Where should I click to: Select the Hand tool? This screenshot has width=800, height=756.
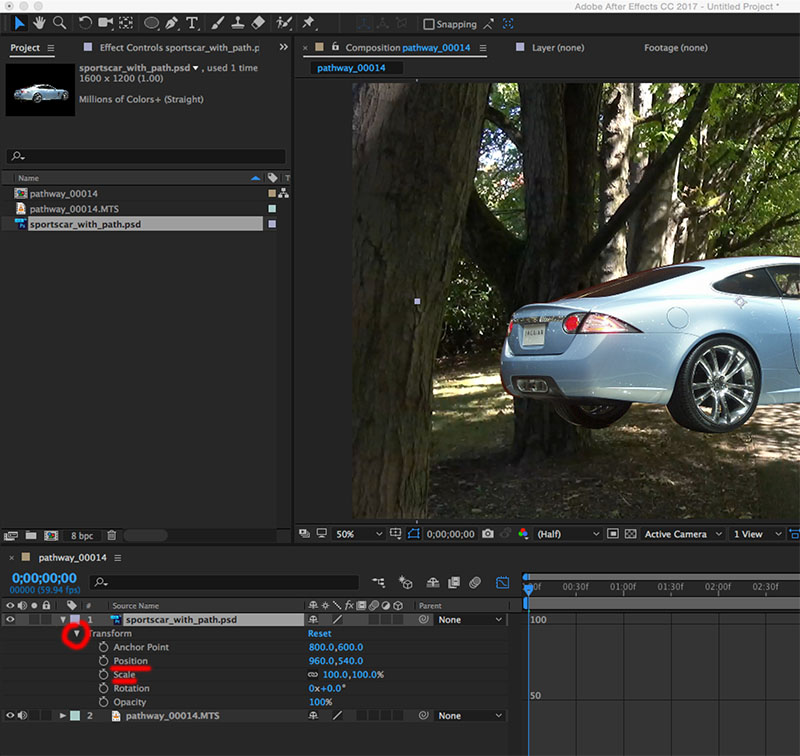39,23
